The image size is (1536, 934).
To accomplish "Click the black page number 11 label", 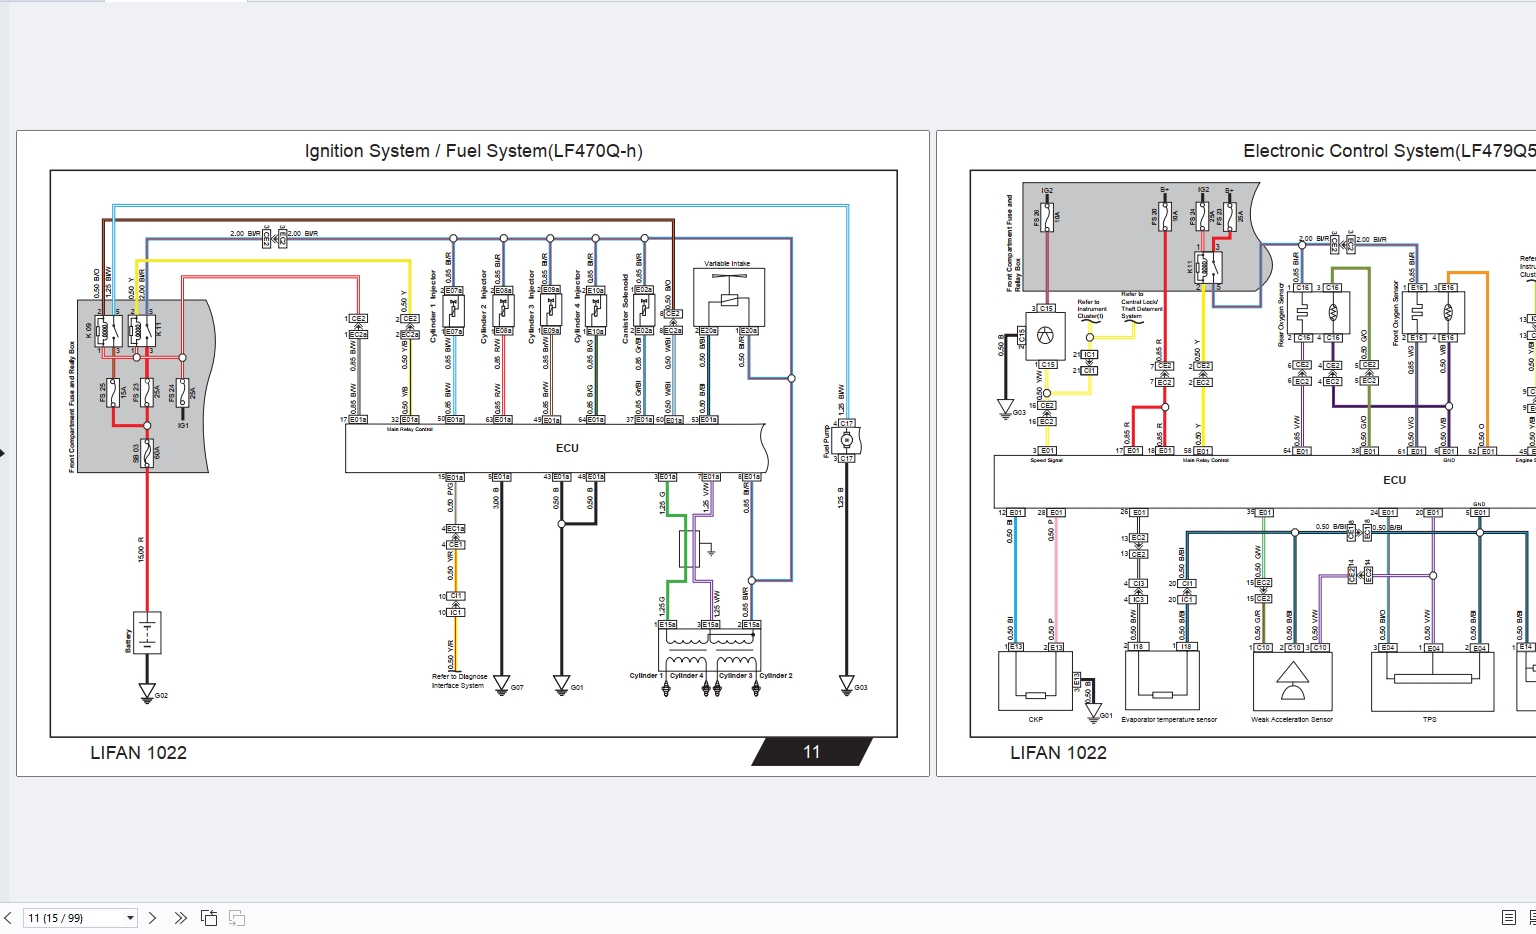I will click(x=812, y=752).
